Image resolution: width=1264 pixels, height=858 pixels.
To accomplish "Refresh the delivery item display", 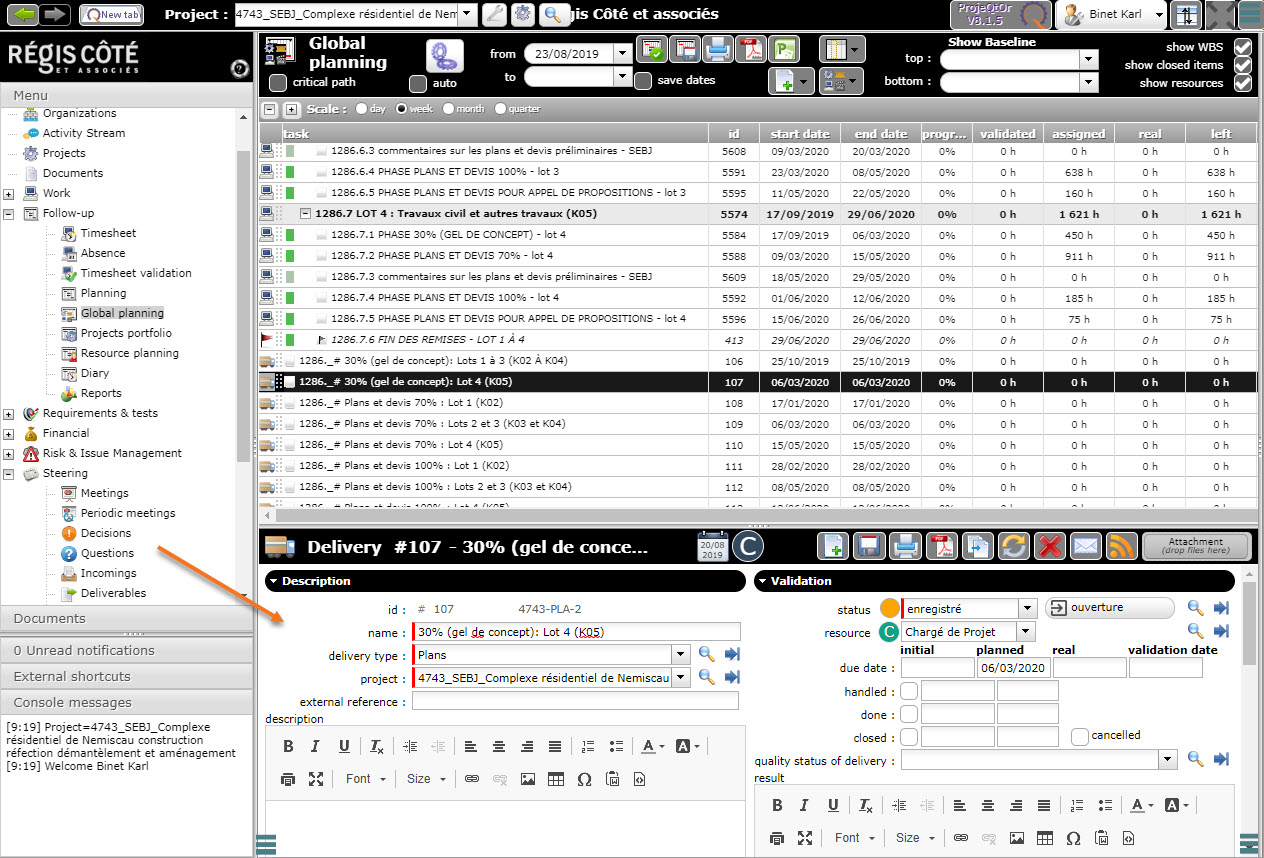I will coord(1013,547).
